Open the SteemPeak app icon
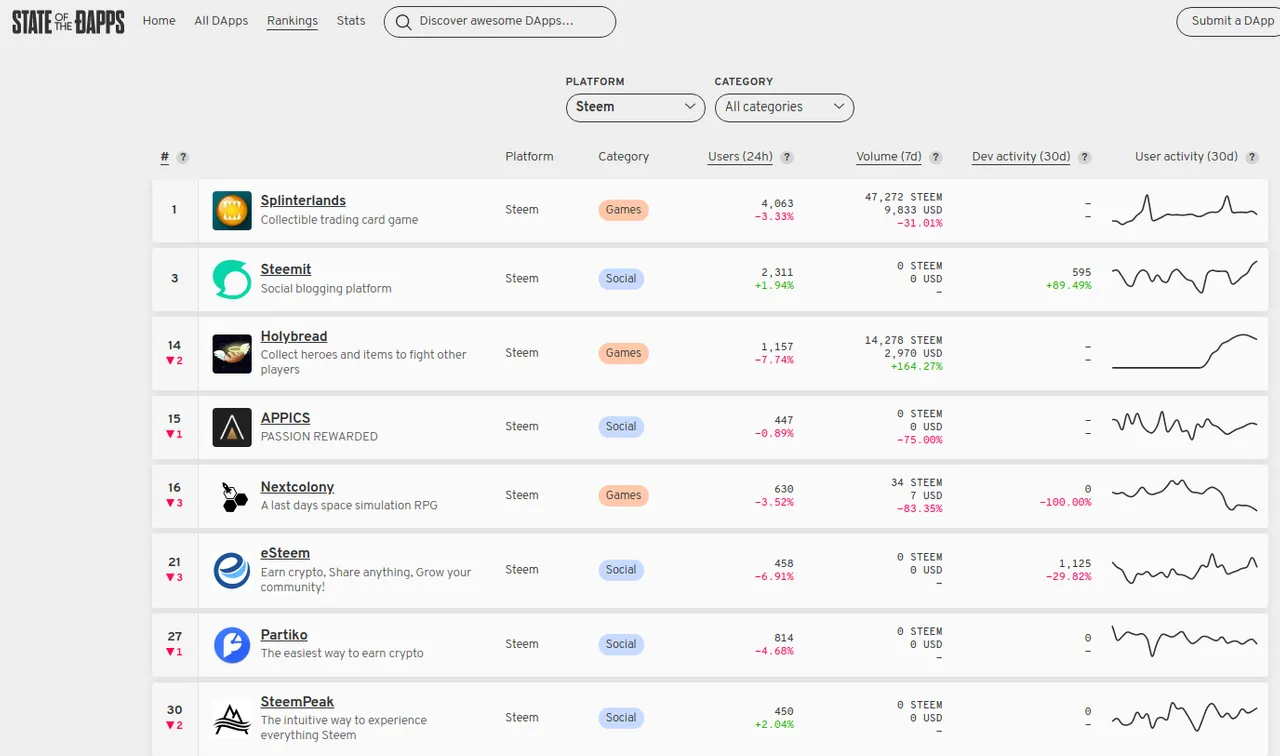This screenshot has height=756, width=1280. point(232,718)
